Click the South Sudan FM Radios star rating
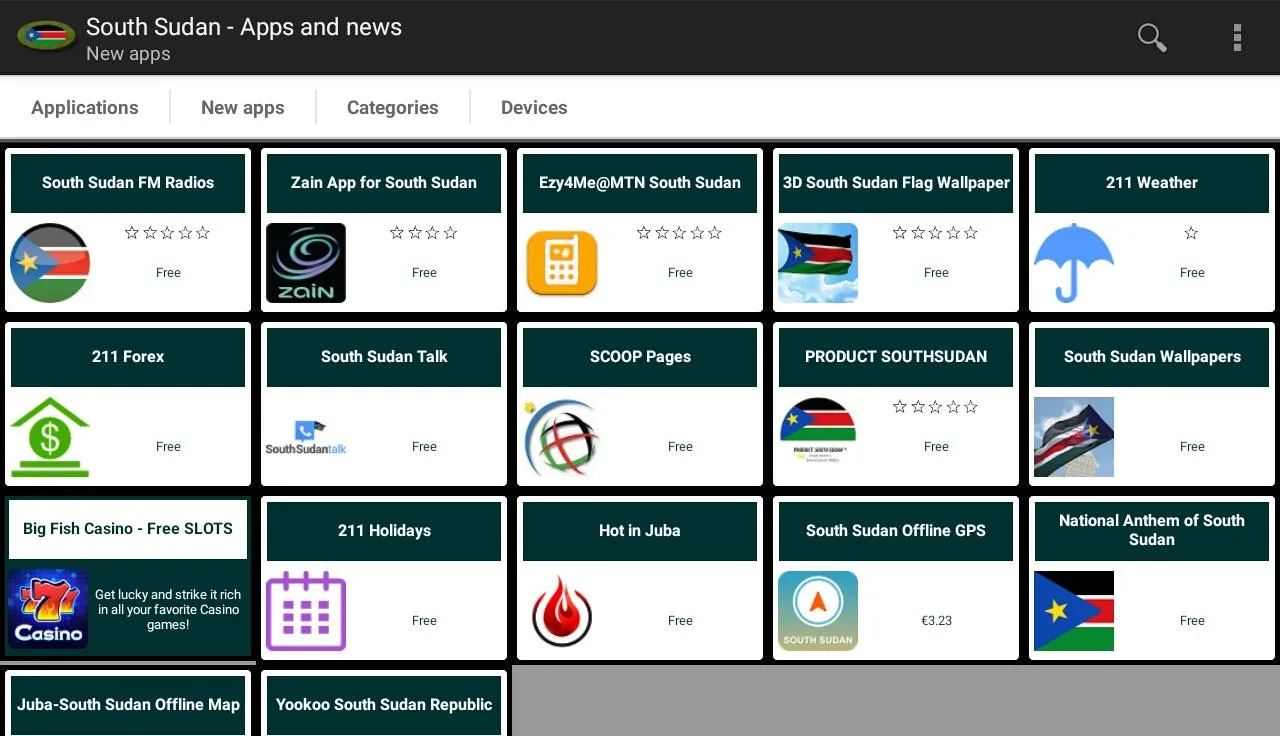Viewport: 1280px width, 736px height. click(168, 233)
